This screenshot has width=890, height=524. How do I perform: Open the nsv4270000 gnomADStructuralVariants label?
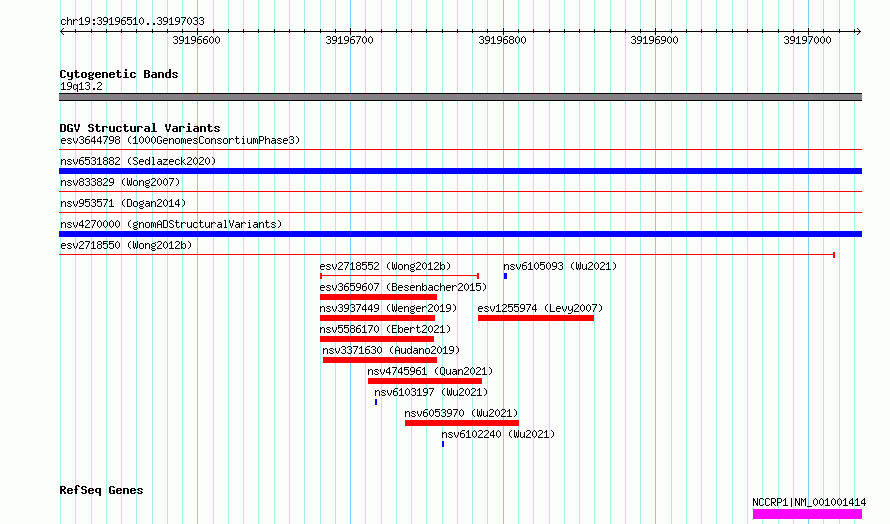coord(171,224)
